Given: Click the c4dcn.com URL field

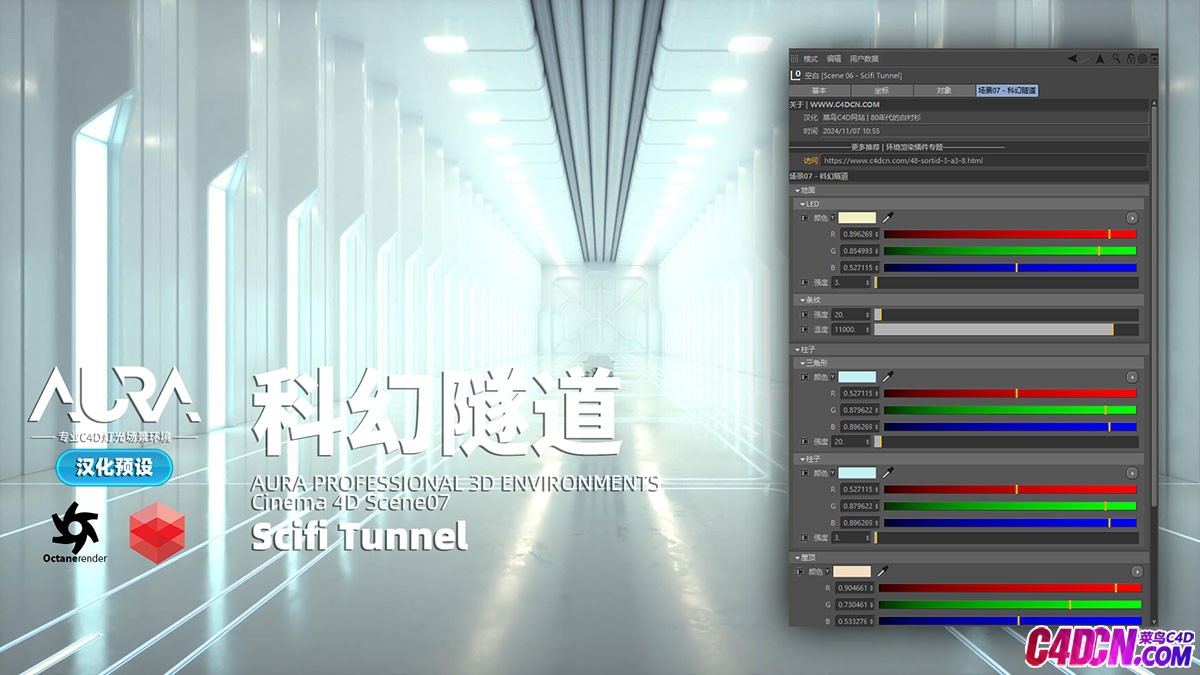Looking at the screenshot, I should (x=984, y=160).
